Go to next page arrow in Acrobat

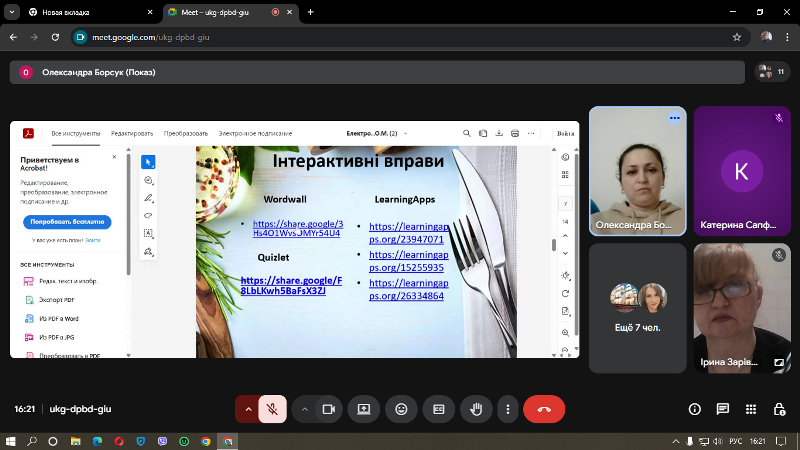pos(565,253)
